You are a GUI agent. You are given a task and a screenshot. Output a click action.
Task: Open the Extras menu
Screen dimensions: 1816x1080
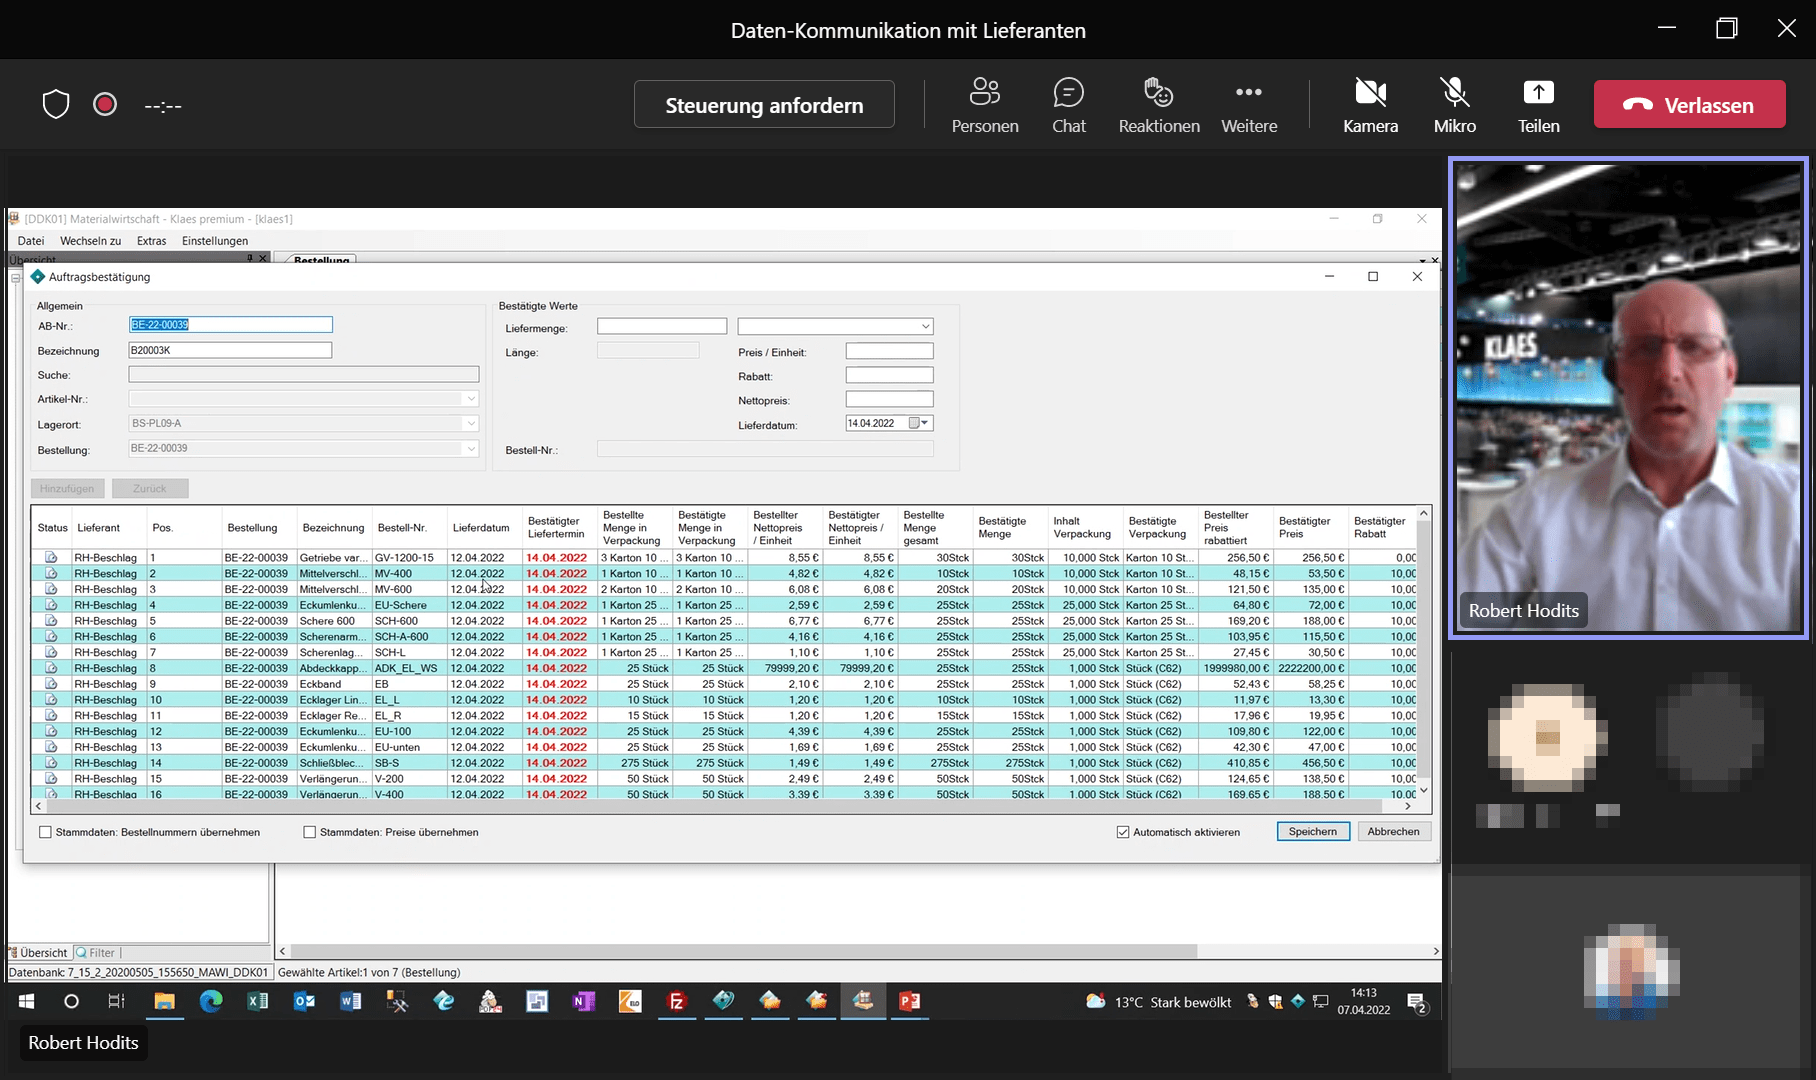[151, 240]
